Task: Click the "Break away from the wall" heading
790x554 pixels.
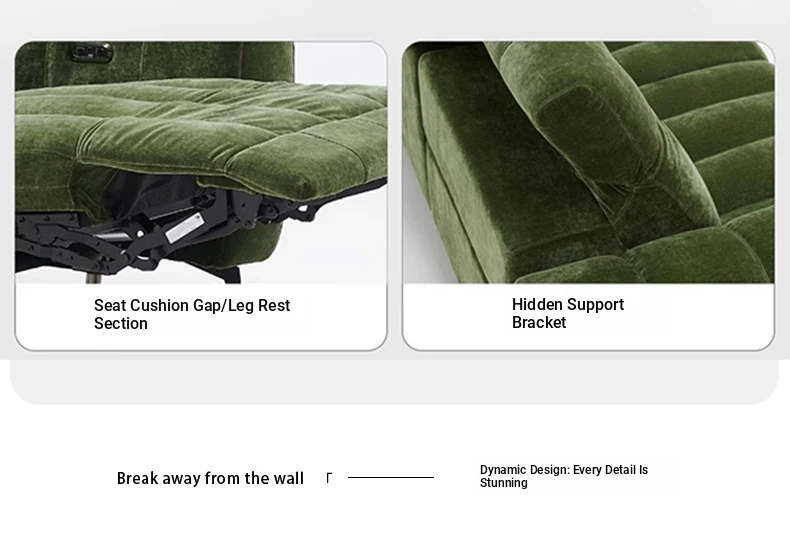Action: [210, 478]
